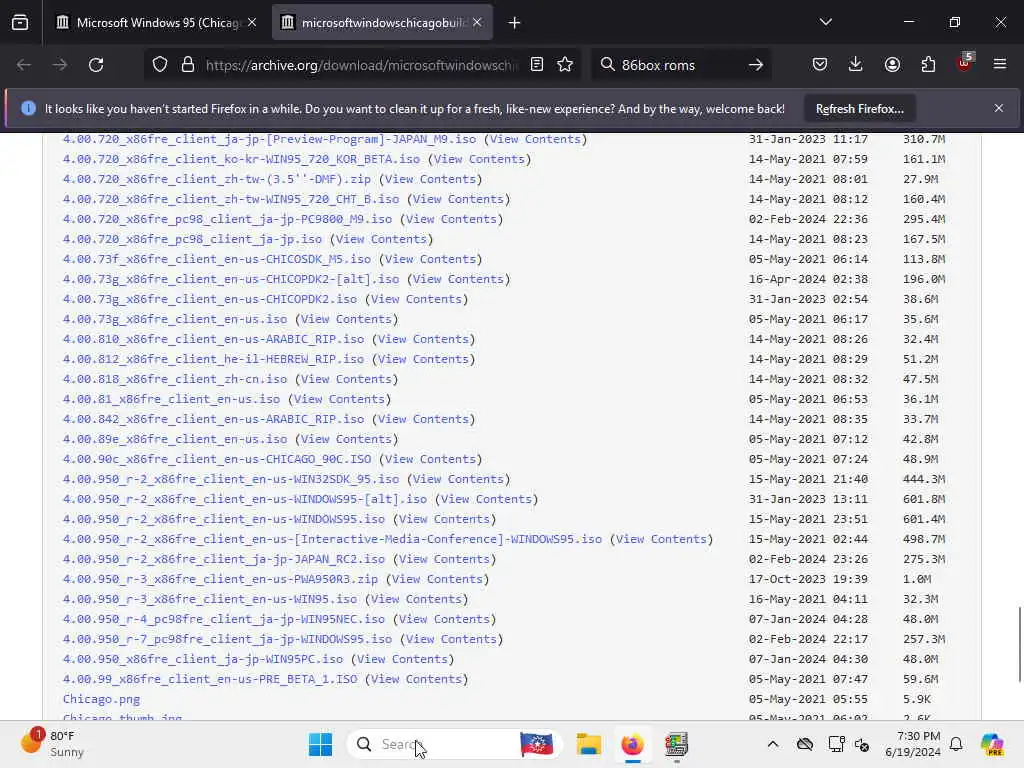This screenshot has height=768, width=1024.
Task: Toggle reader view icon
Action: [x=537, y=64]
